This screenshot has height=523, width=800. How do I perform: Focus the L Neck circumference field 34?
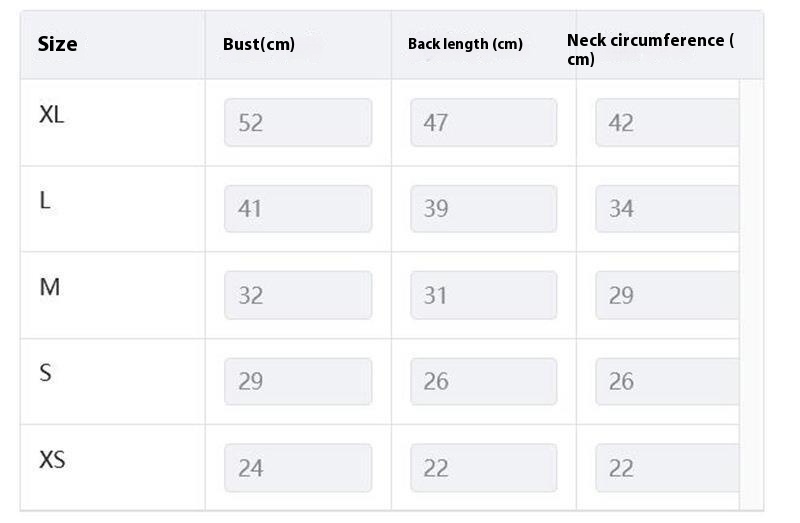667,209
